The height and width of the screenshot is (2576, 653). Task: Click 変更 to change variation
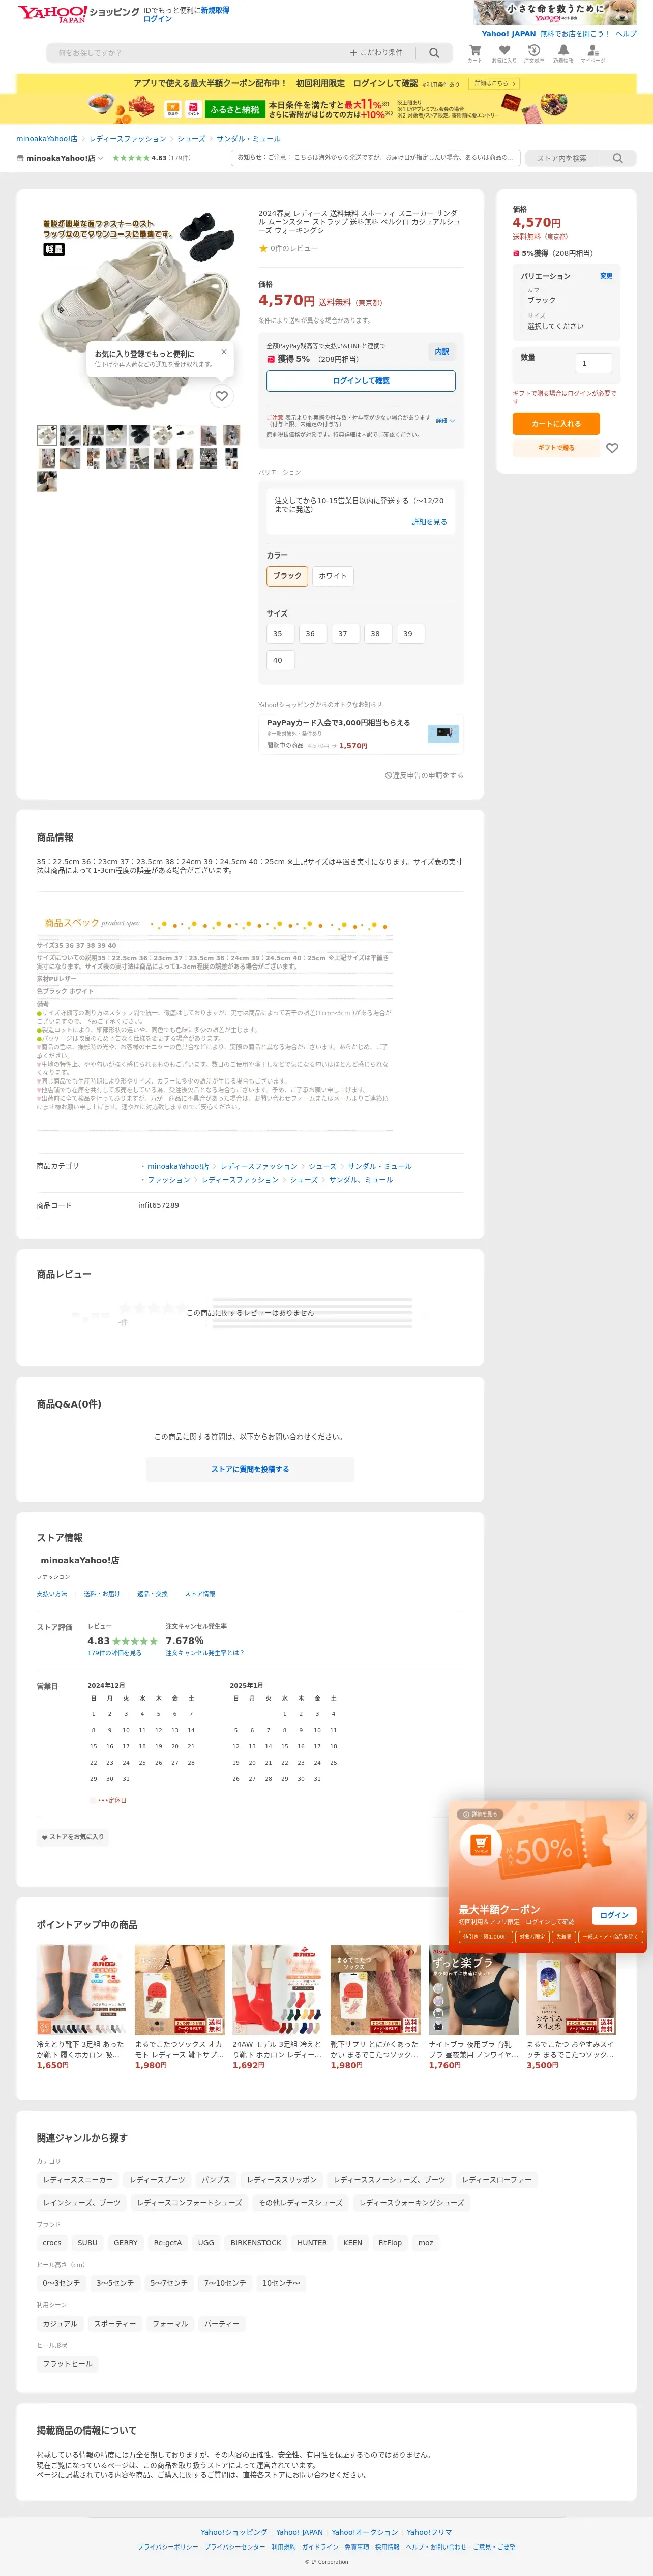tap(606, 276)
